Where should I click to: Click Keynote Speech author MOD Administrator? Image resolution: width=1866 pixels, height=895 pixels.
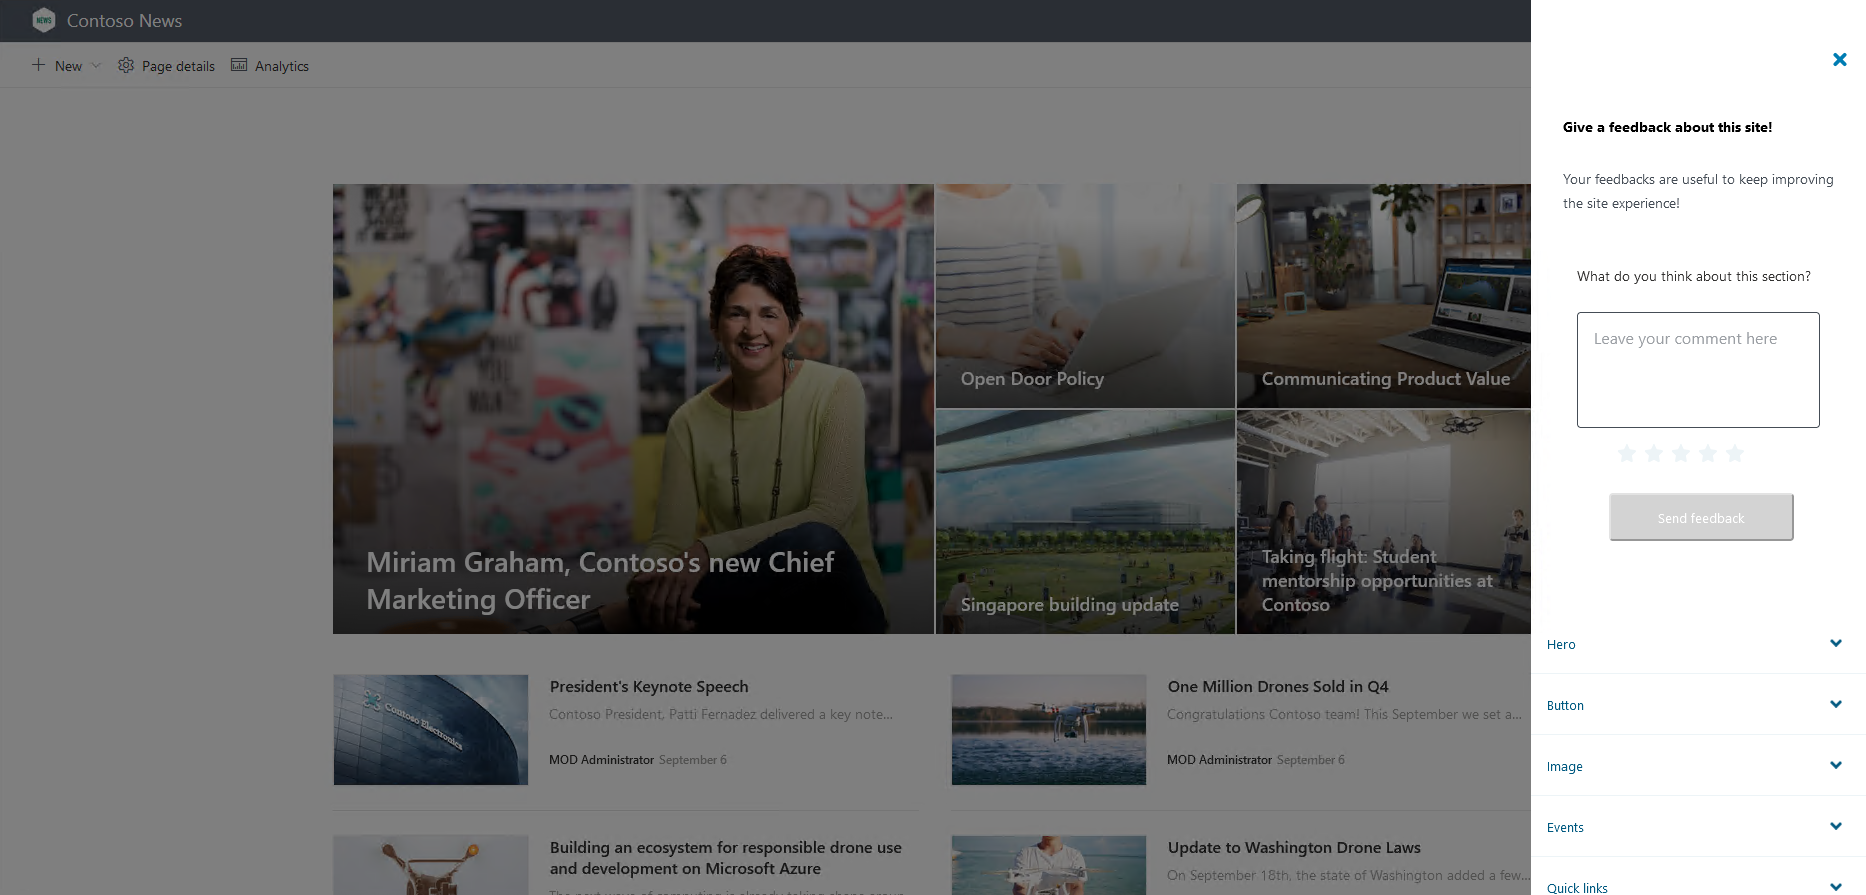pos(601,760)
